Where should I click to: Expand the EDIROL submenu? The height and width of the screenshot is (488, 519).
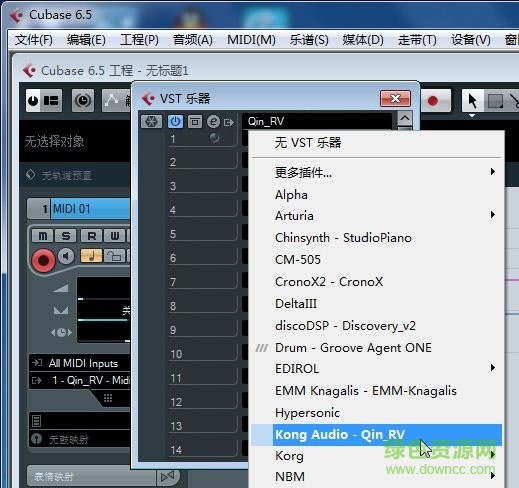click(x=376, y=369)
